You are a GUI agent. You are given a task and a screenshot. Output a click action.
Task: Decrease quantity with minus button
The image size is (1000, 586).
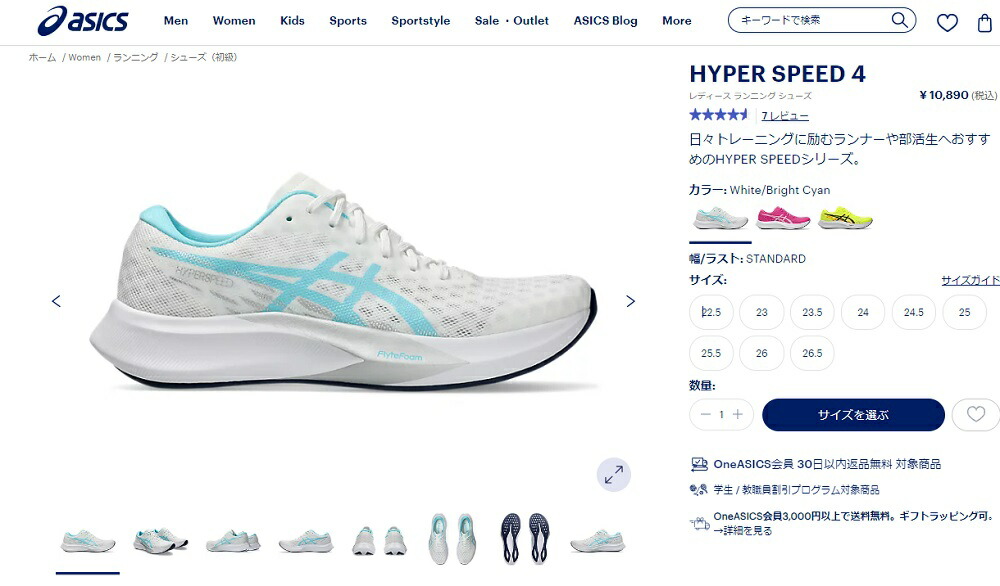click(x=705, y=414)
